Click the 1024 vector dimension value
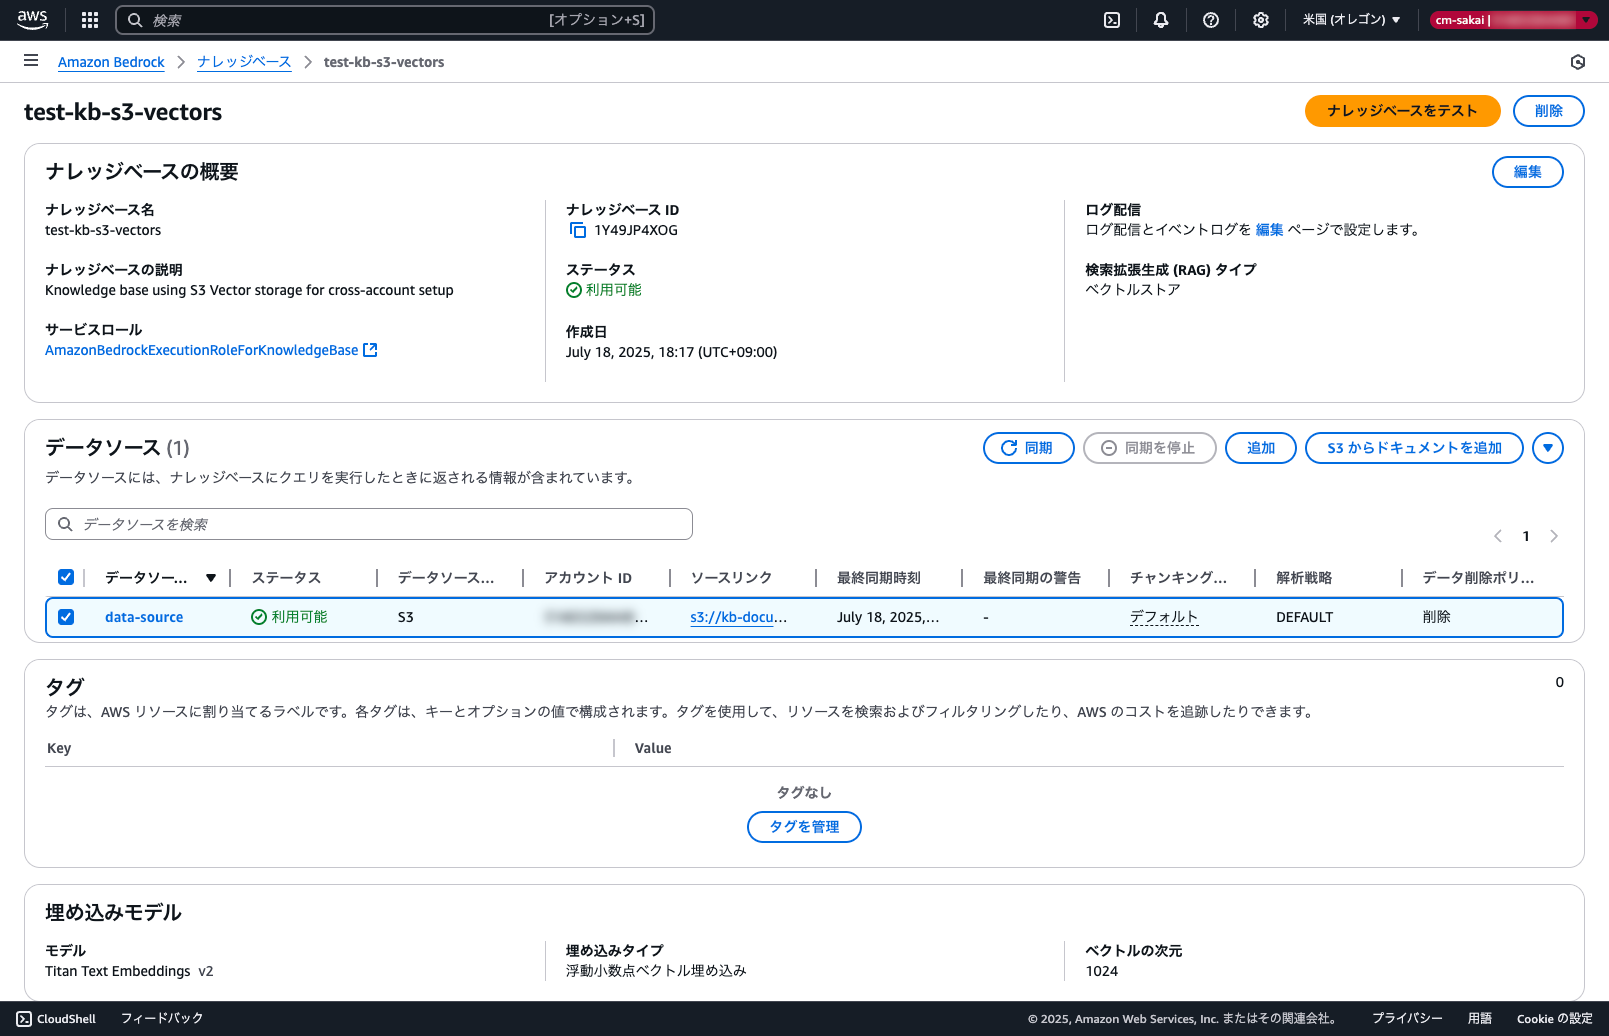 pos(1102,971)
